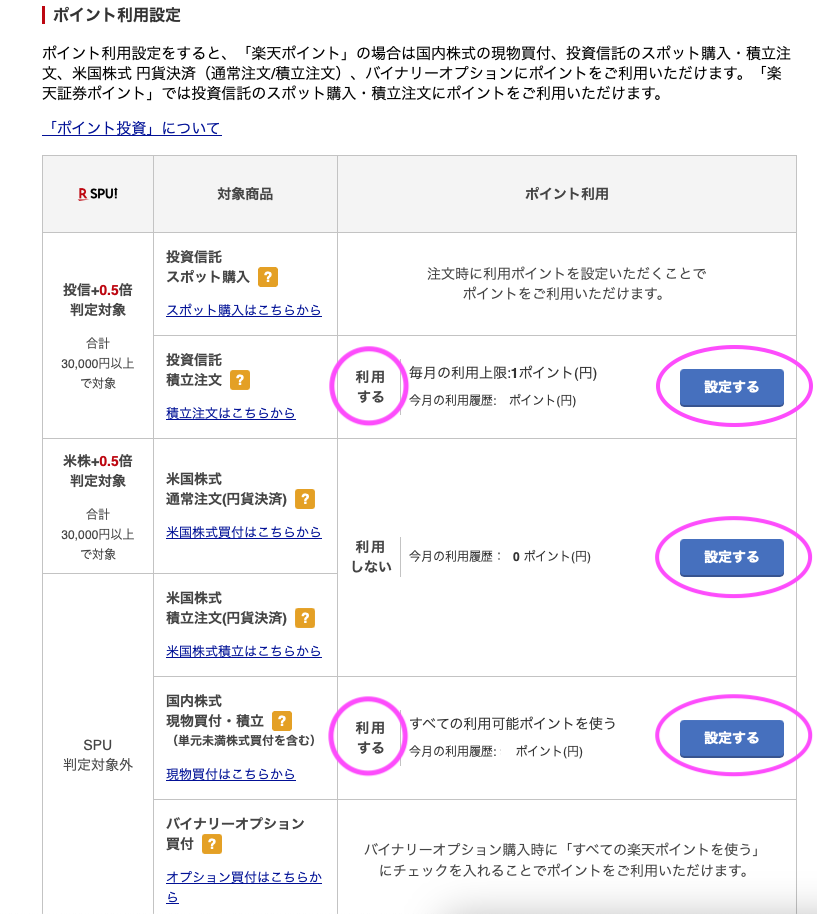Image resolution: width=817 pixels, height=914 pixels.
Task: Open help icon for 国内株式 現物買付・積立
Action: point(281,721)
